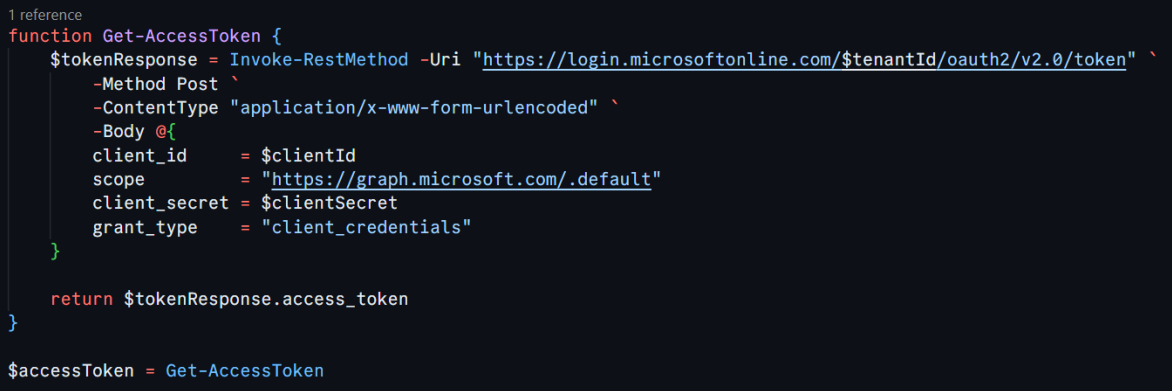Click the "client_credentials" string value
The image size is (1172, 391).
366,228
